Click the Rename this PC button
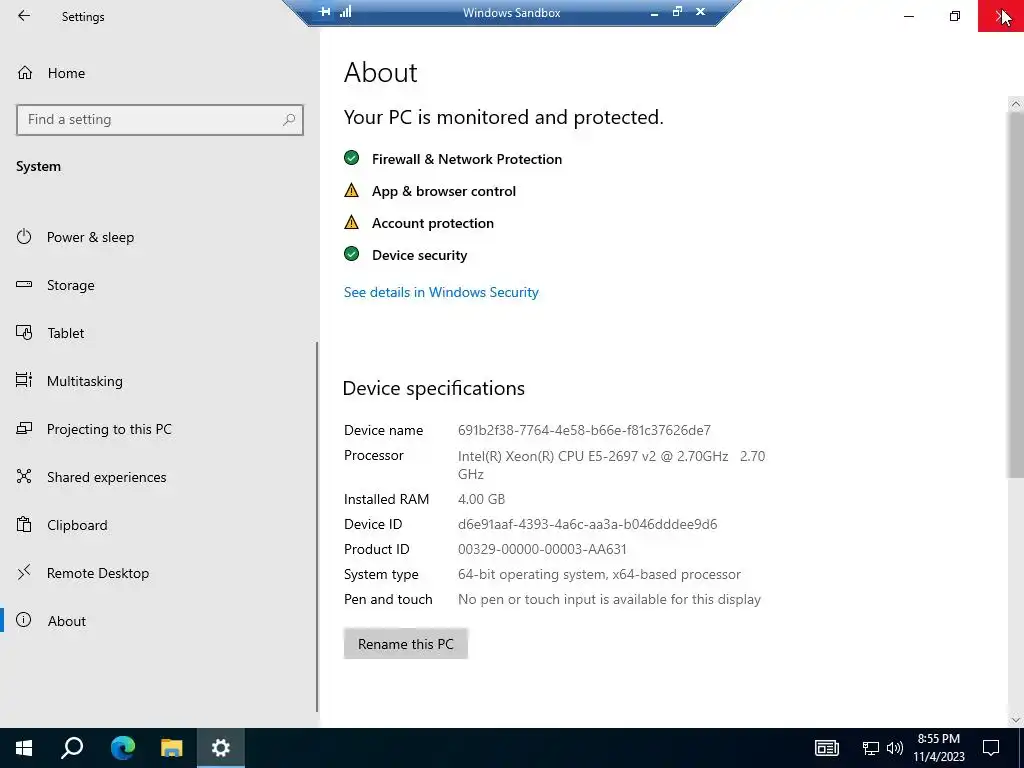The width and height of the screenshot is (1024, 768). pyautogui.click(x=406, y=644)
